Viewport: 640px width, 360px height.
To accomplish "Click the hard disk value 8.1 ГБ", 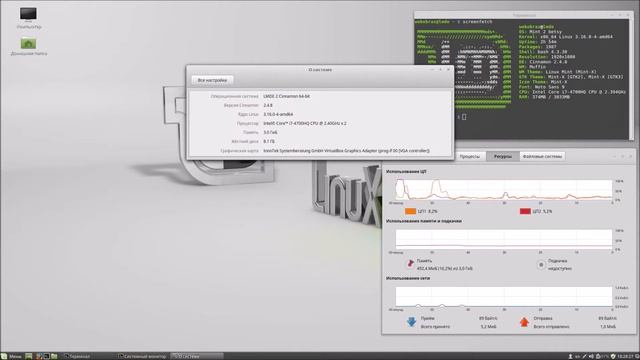I will click(269, 141).
